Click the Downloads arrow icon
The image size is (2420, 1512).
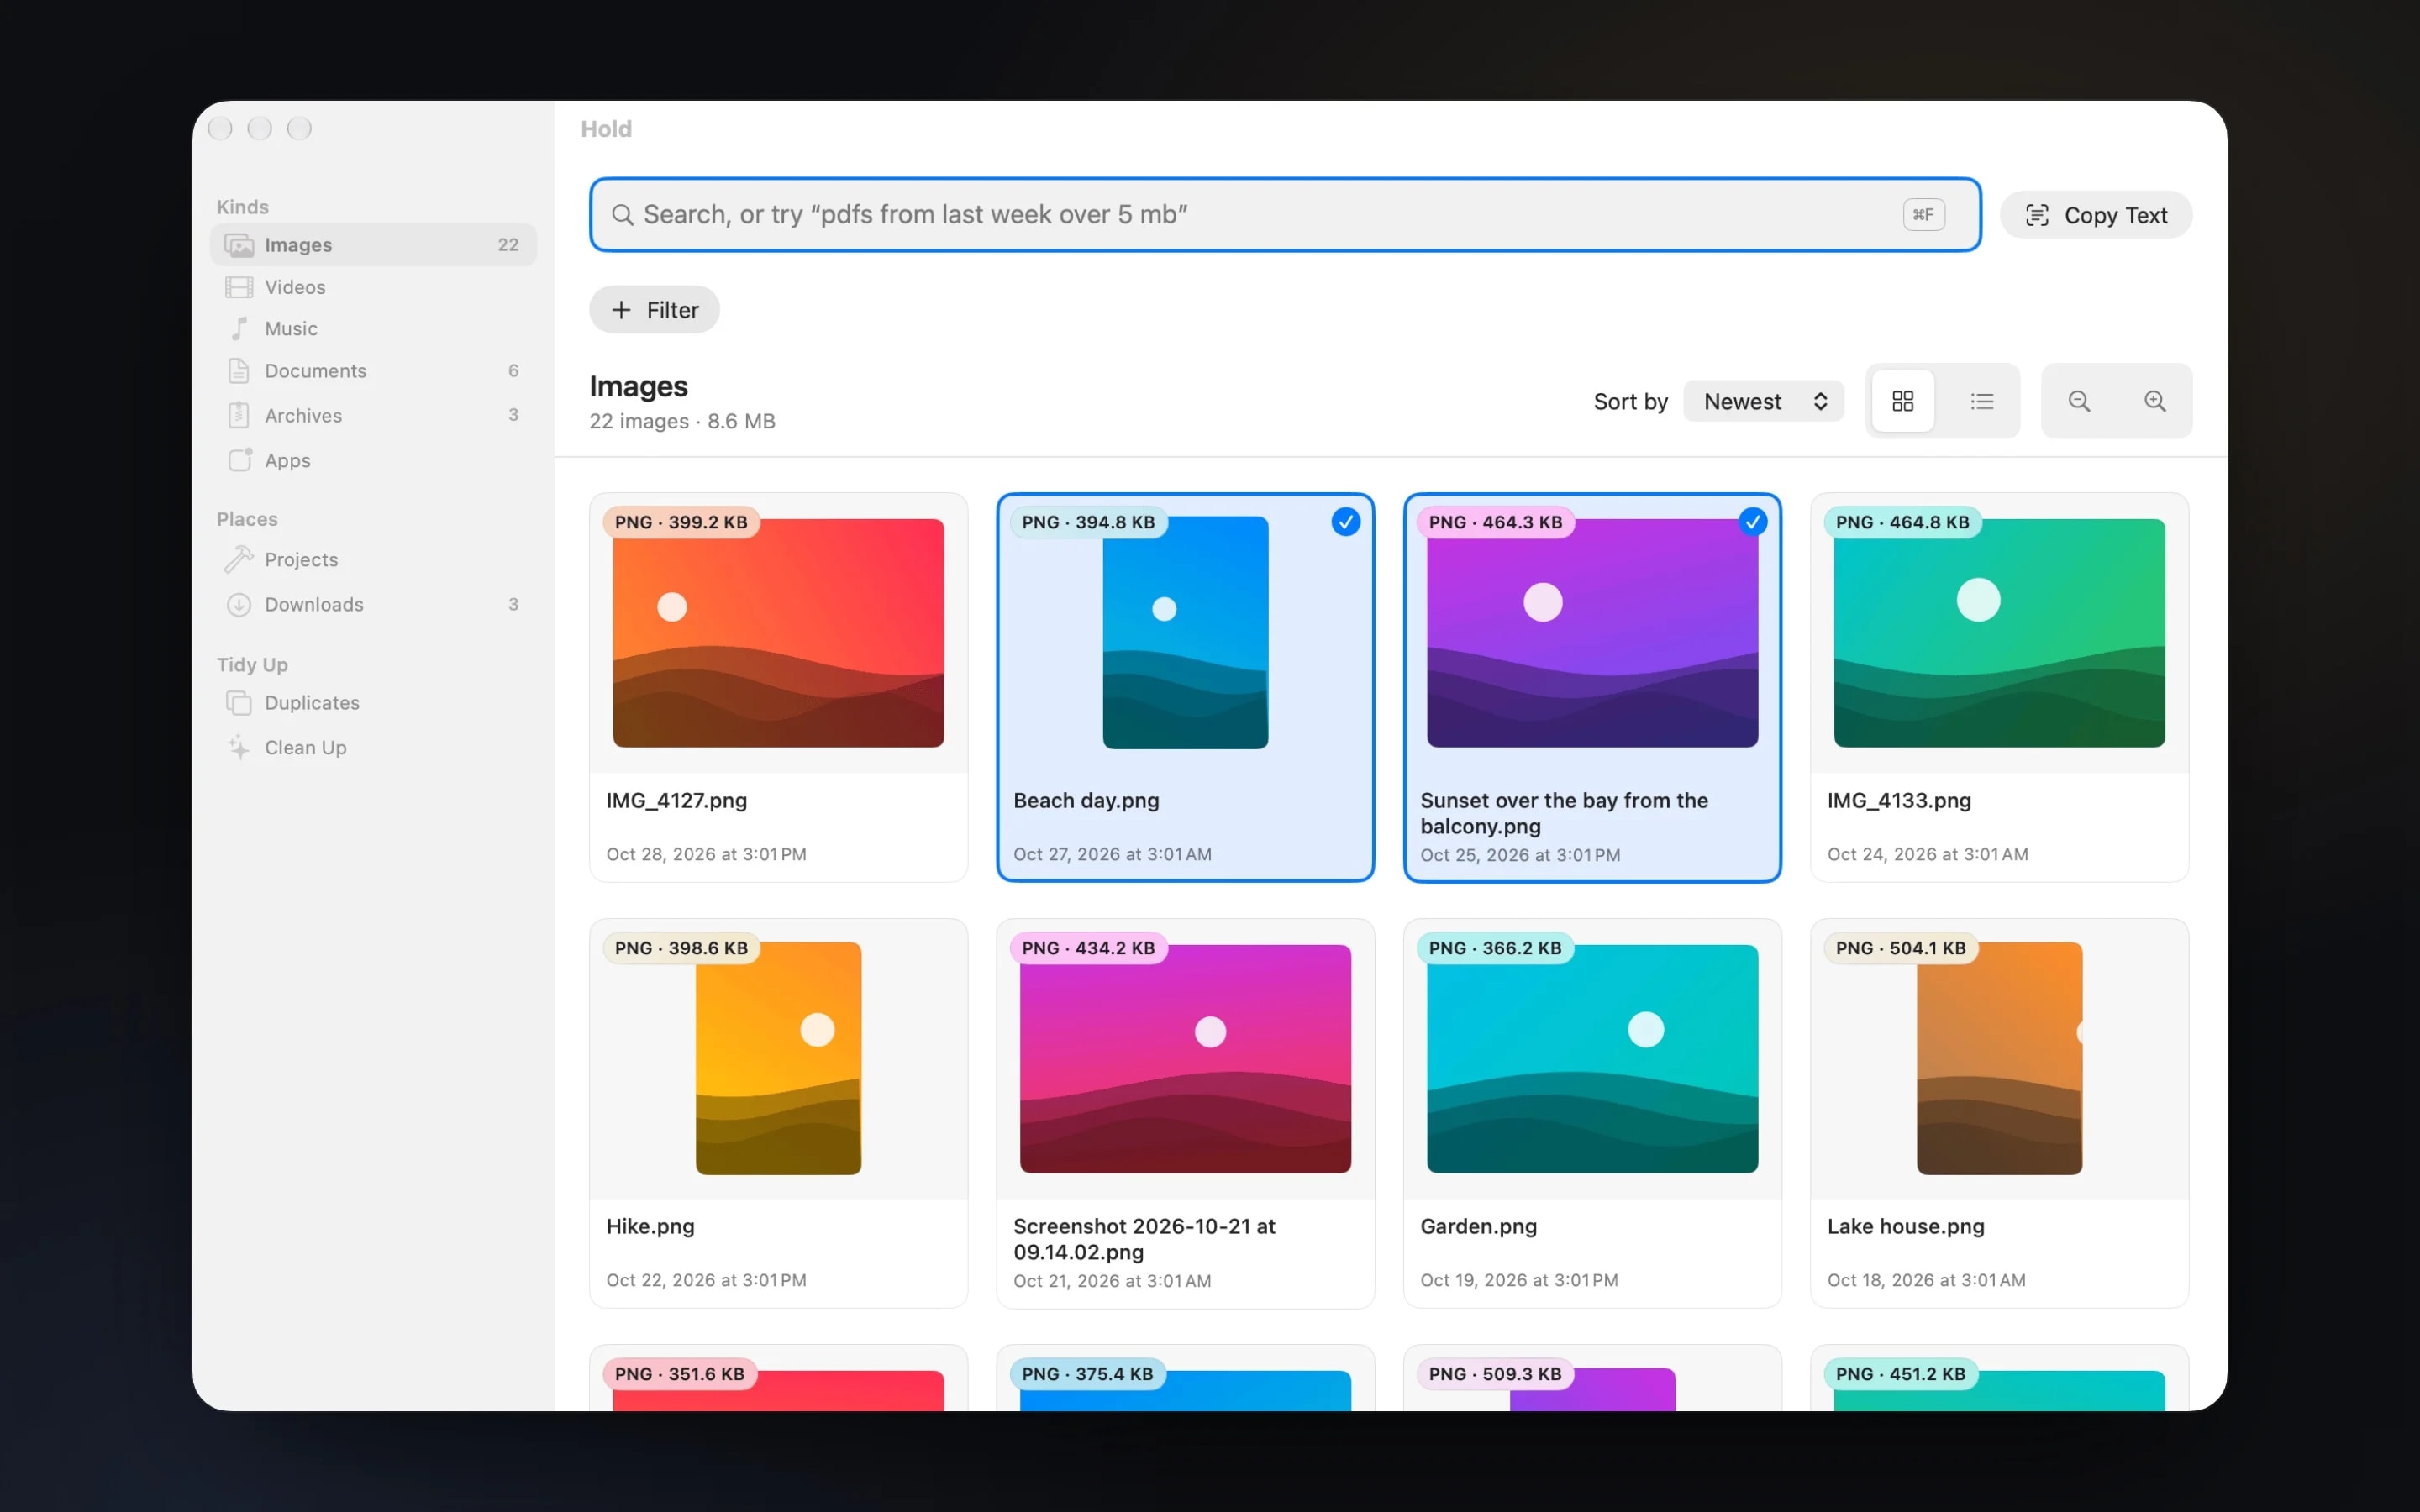[x=239, y=604]
